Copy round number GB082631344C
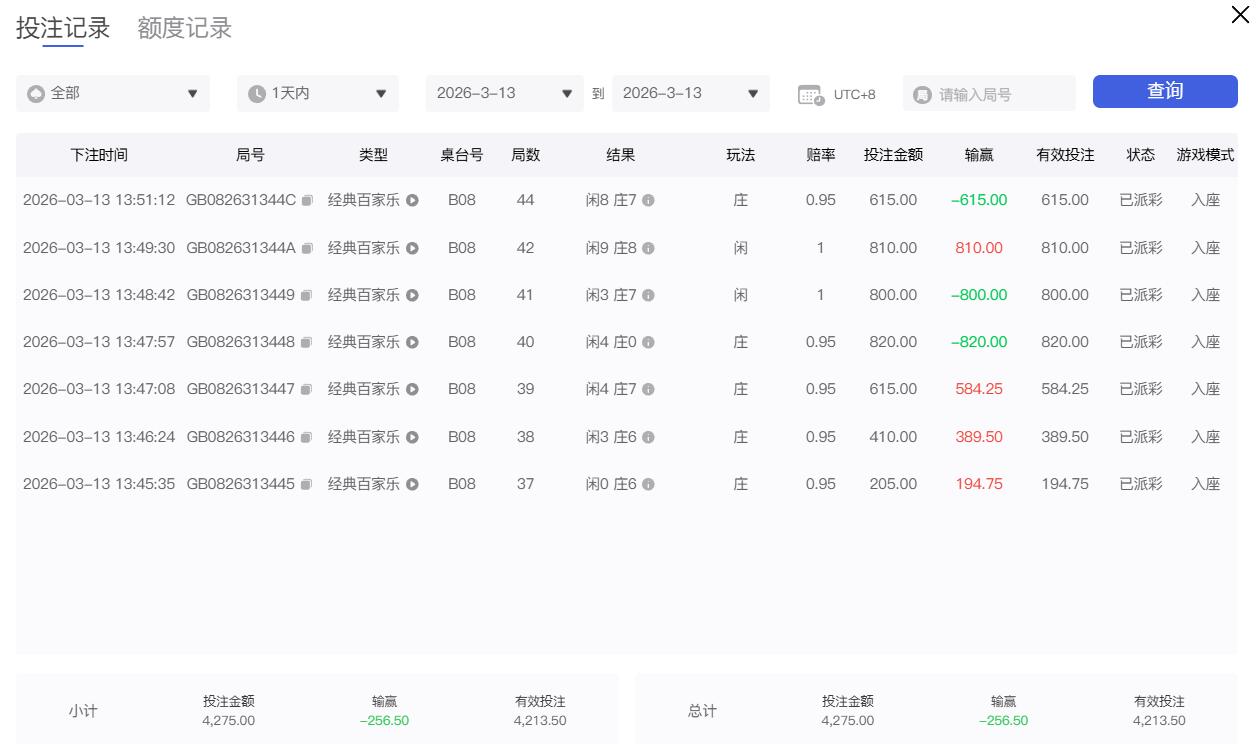Screen dimensions: 1257x744 pyautogui.click(x=308, y=201)
